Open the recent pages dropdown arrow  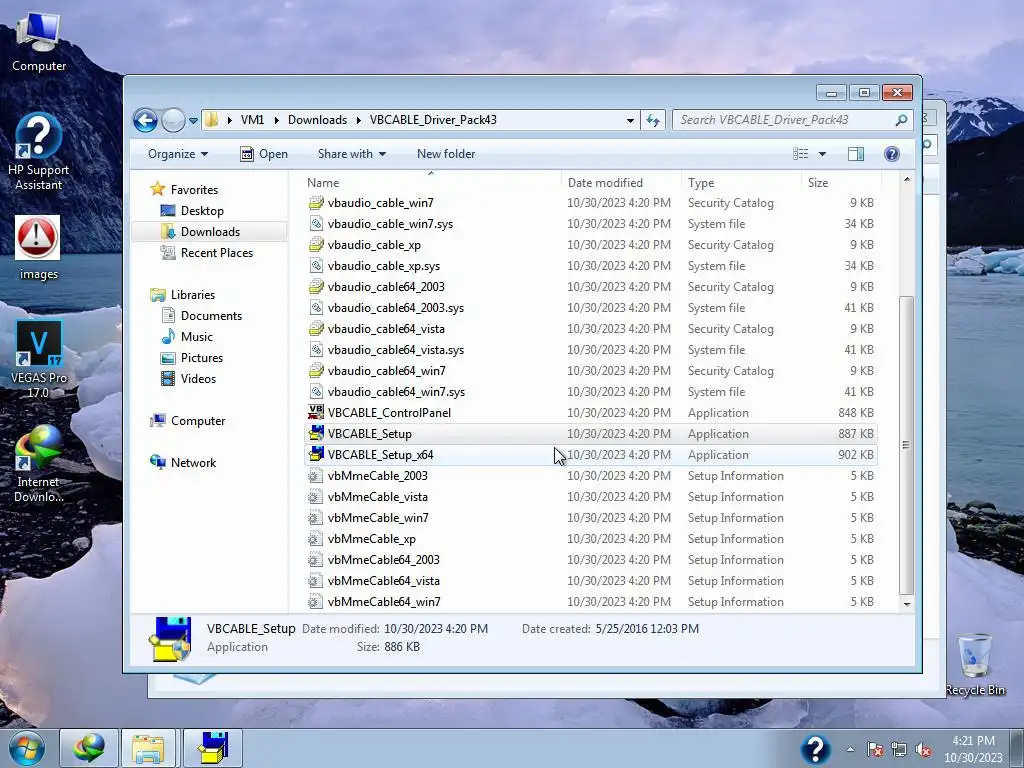pos(193,121)
